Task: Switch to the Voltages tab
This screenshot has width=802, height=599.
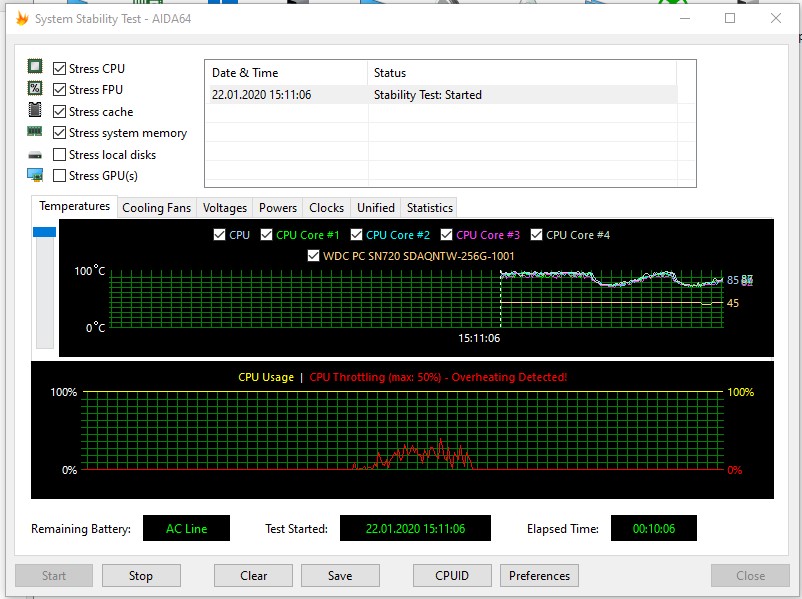Action: pos(225,208)
